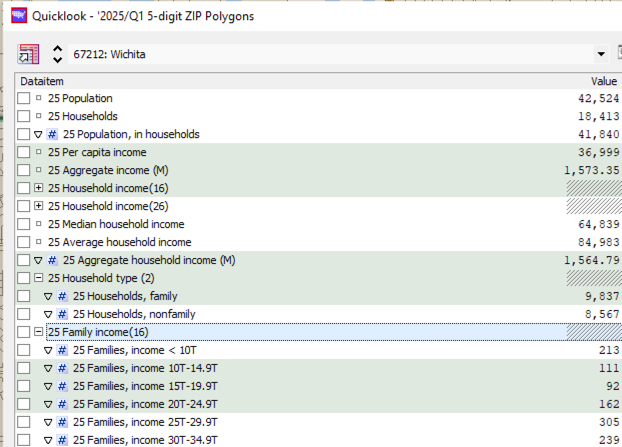Enable the 25 Per capita income checkbox

pyautogui.click(x=24, y=152)
